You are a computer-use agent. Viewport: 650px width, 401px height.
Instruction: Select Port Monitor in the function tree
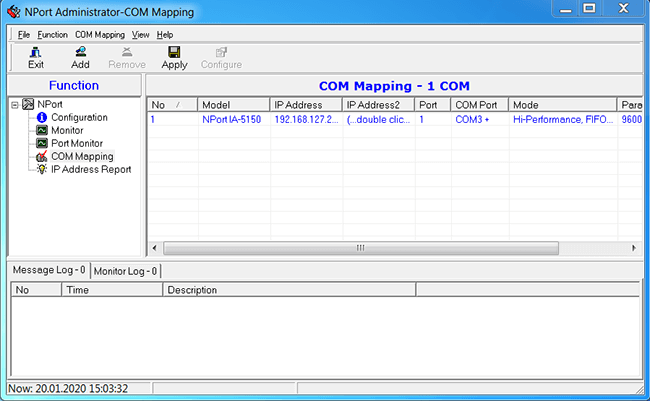point(77,143)
